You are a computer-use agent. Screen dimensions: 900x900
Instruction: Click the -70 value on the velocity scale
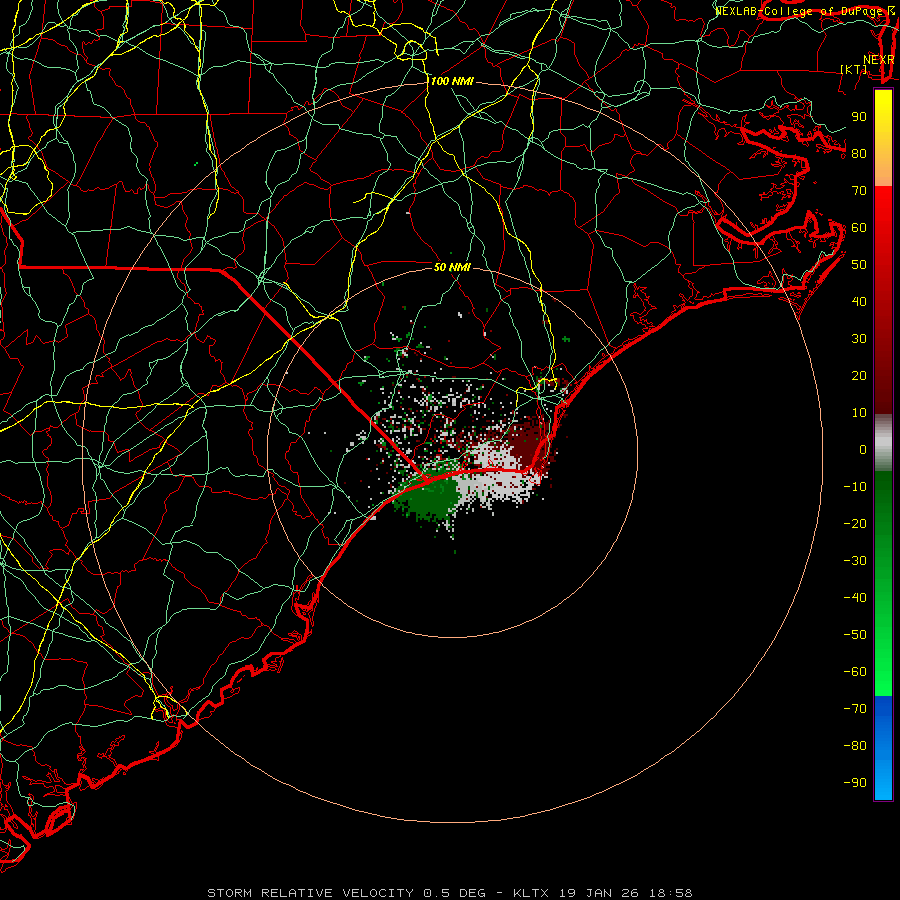point(855,709)
